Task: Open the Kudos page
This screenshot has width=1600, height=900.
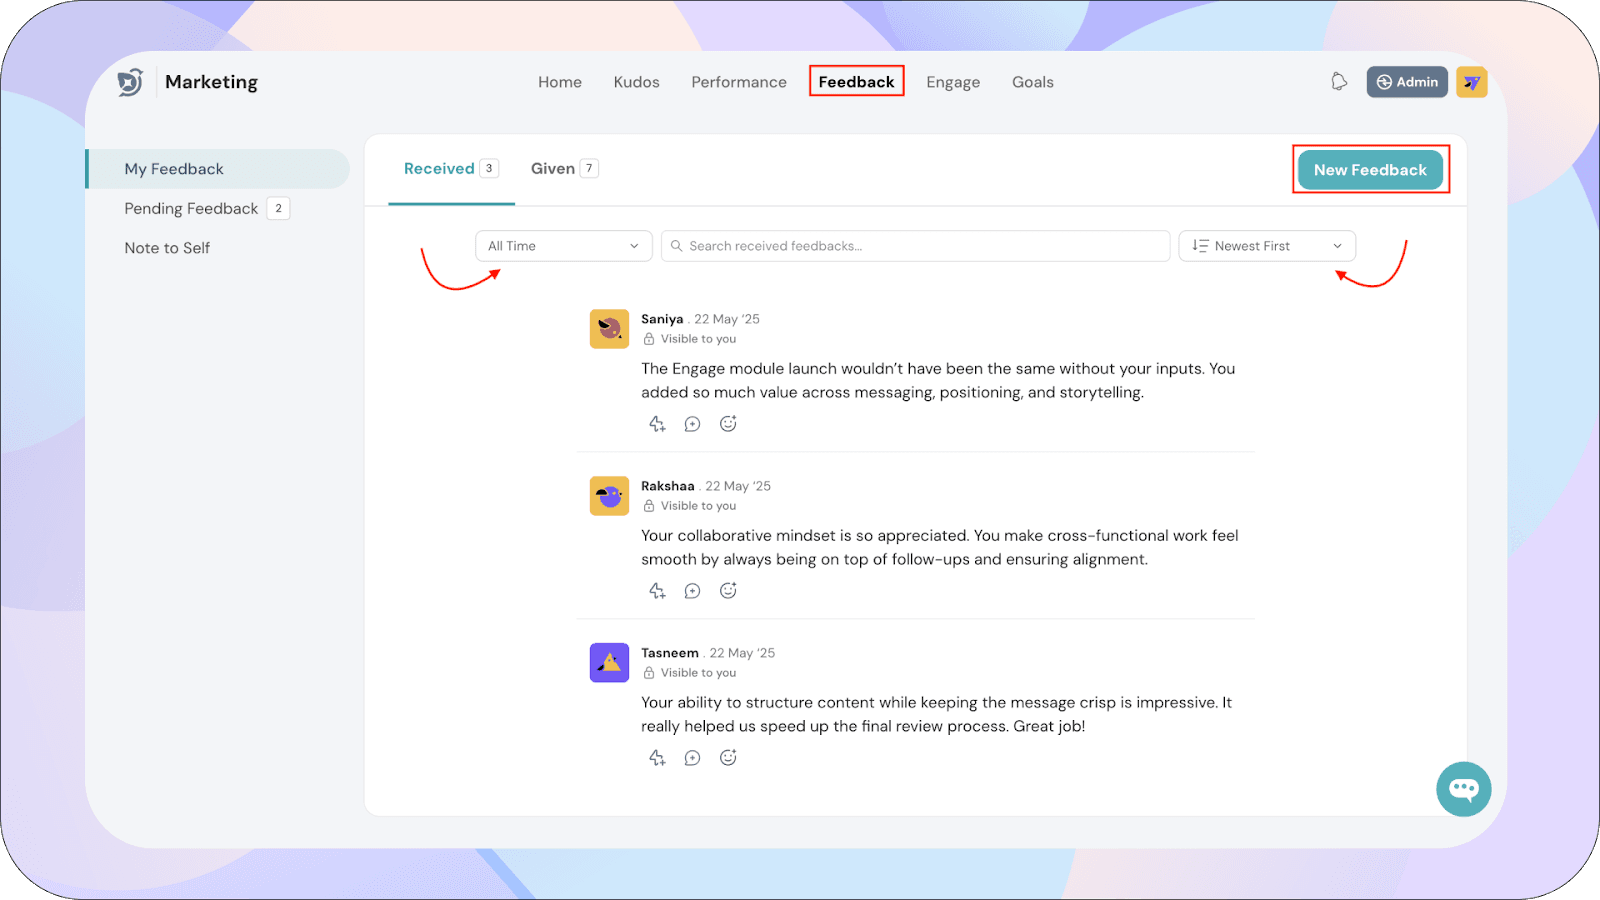Action: 636,82
